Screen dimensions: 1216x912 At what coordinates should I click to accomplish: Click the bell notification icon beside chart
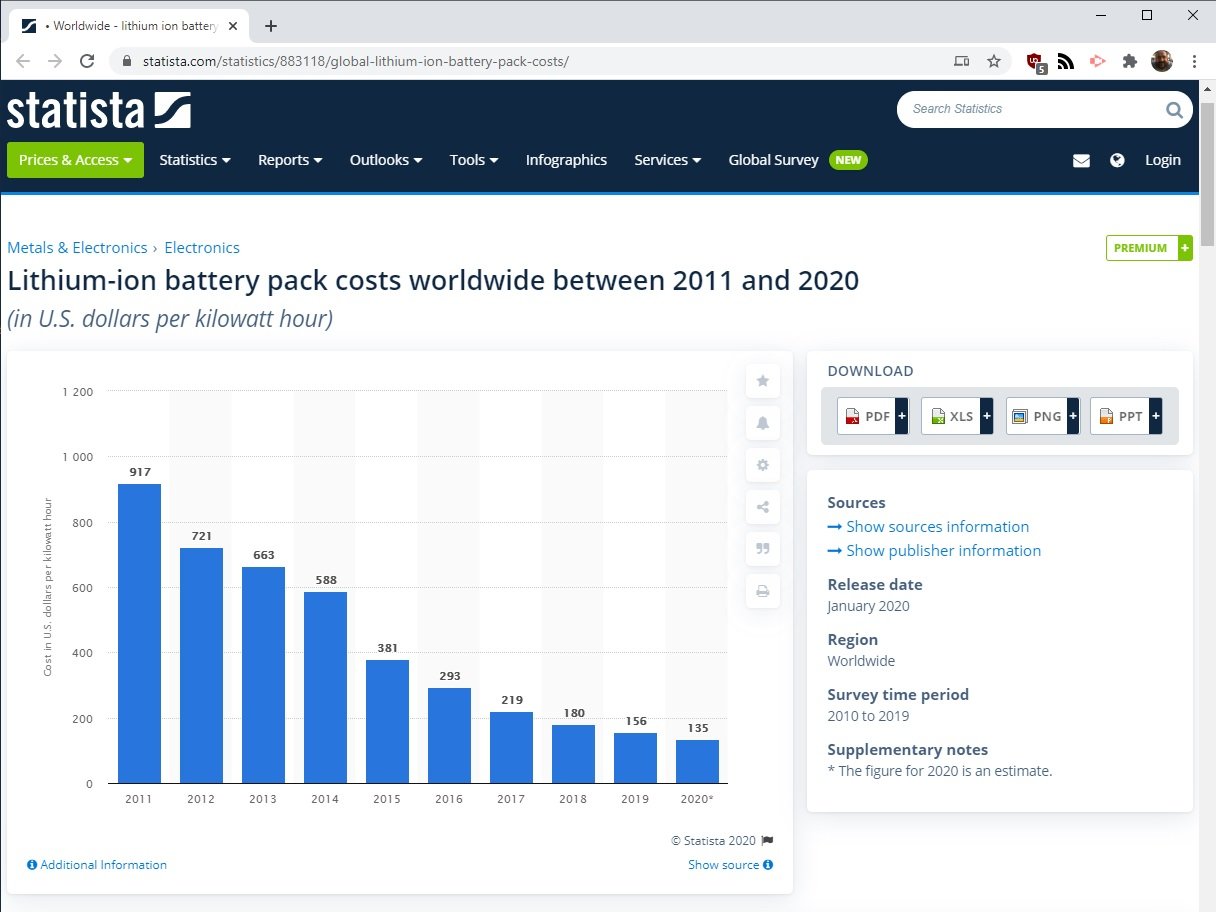pos(762,423)
